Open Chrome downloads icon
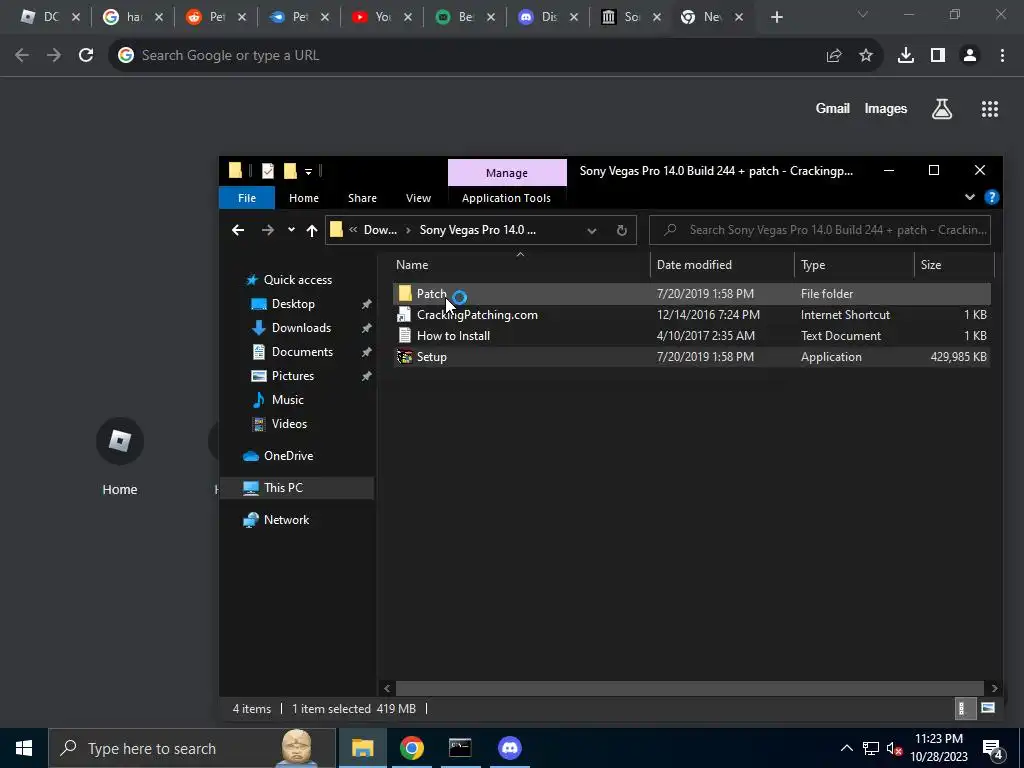1024x768 pixels. coord(906,56)
